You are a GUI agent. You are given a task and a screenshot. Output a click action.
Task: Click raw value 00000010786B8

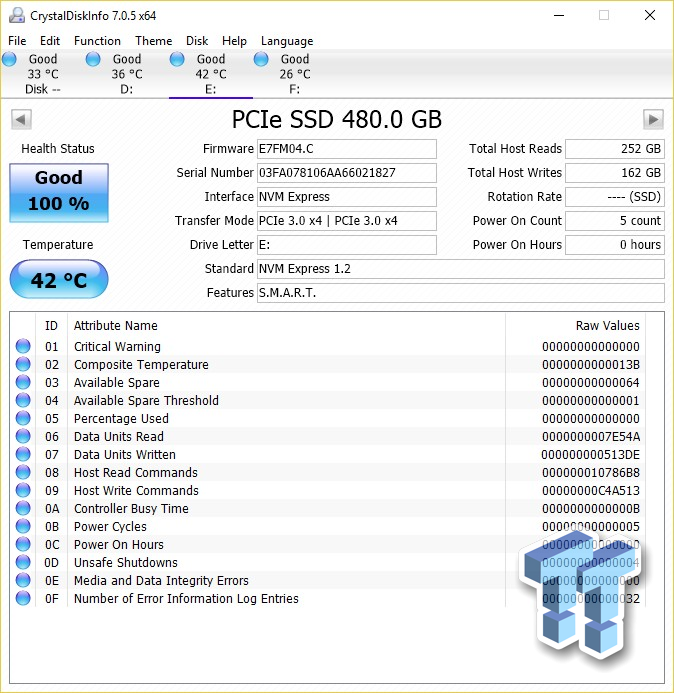tap(591, 473)
